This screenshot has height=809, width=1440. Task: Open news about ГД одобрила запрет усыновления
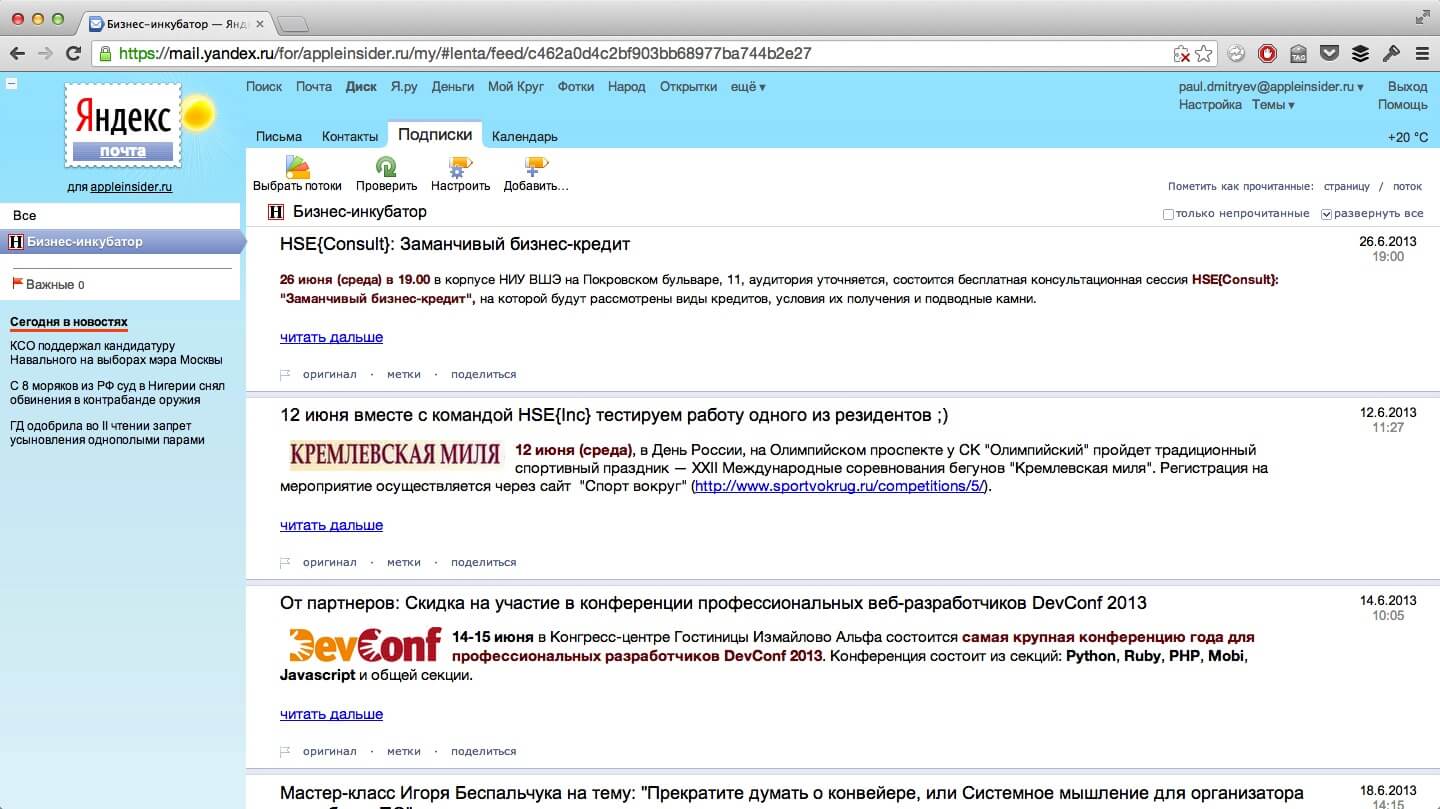[x=107, y=432]
